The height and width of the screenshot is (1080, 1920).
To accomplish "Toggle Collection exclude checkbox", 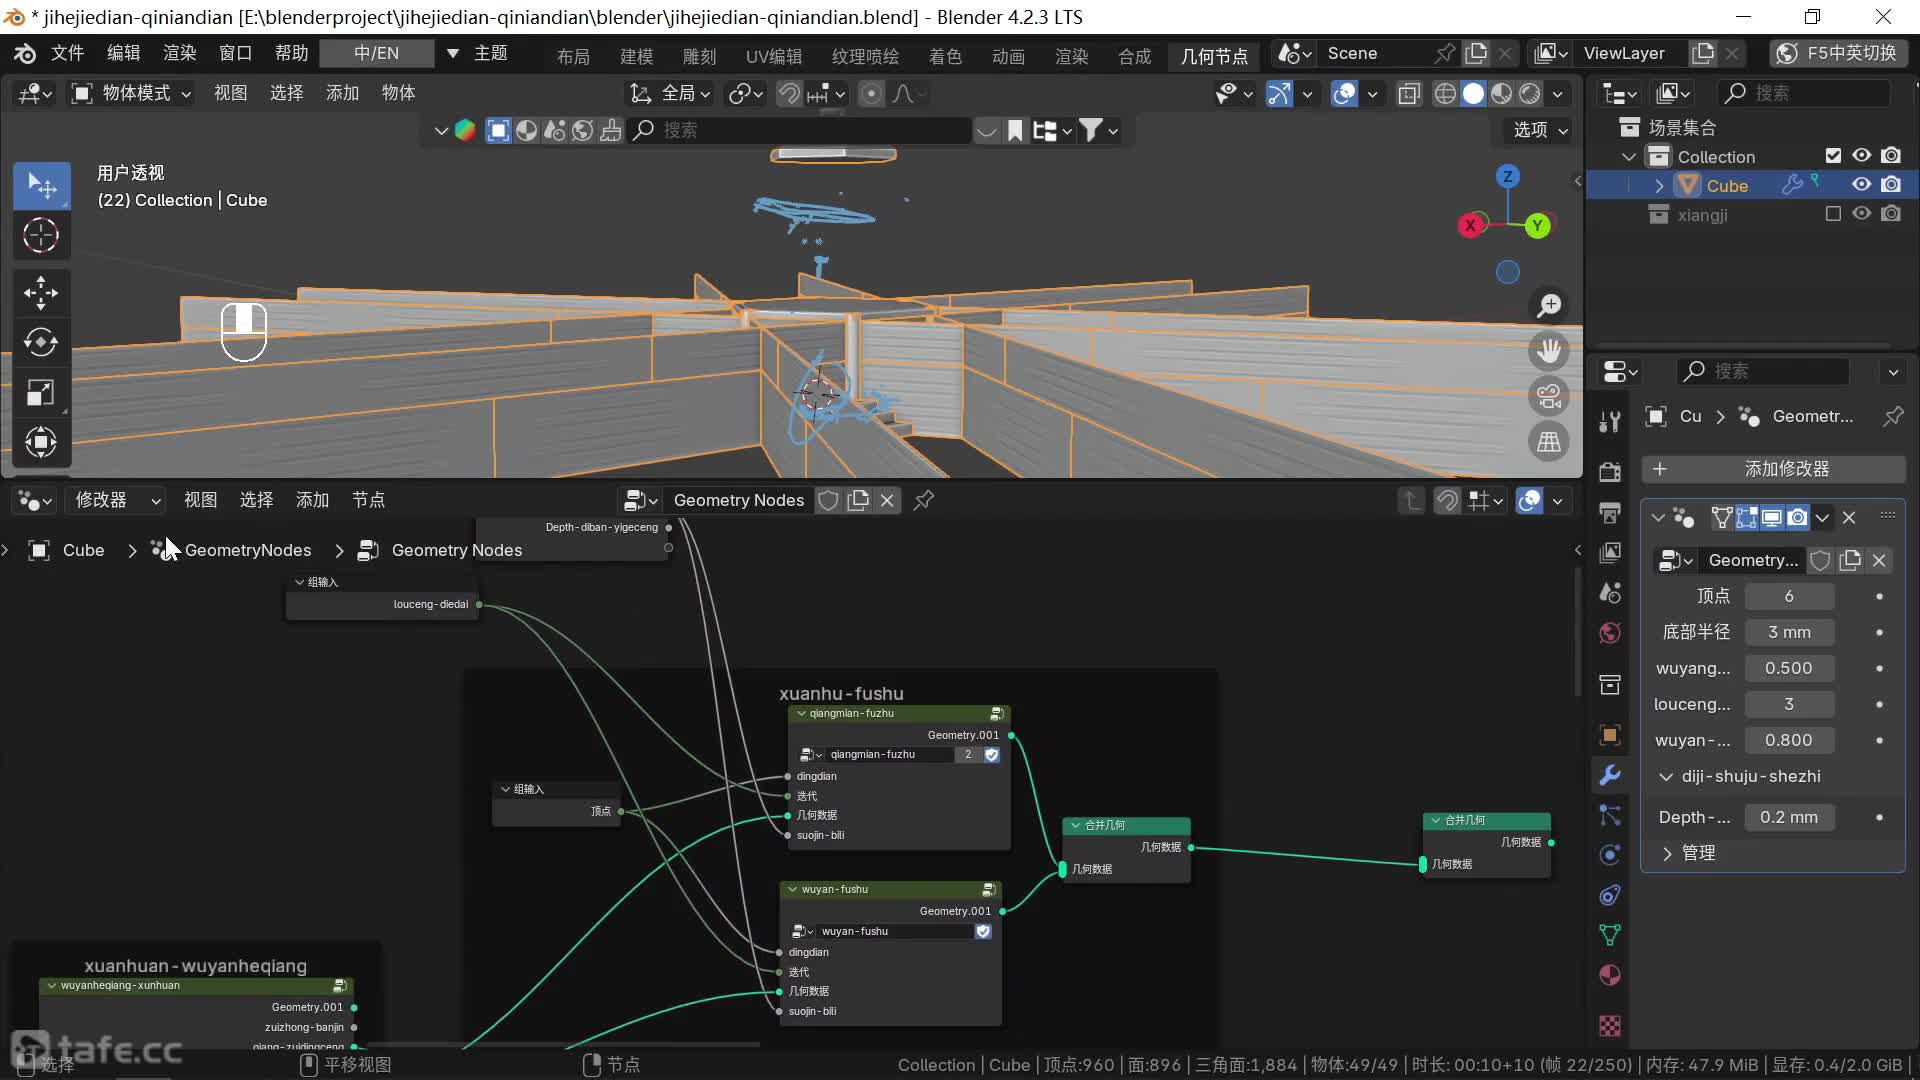I will (x=1833, y=156).
